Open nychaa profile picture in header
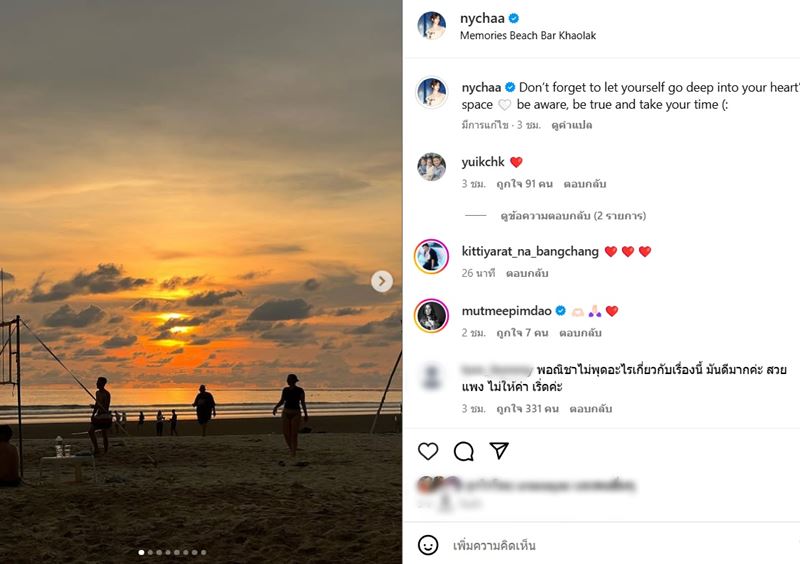This screenshot has height=564, width=800. point(431,26)
